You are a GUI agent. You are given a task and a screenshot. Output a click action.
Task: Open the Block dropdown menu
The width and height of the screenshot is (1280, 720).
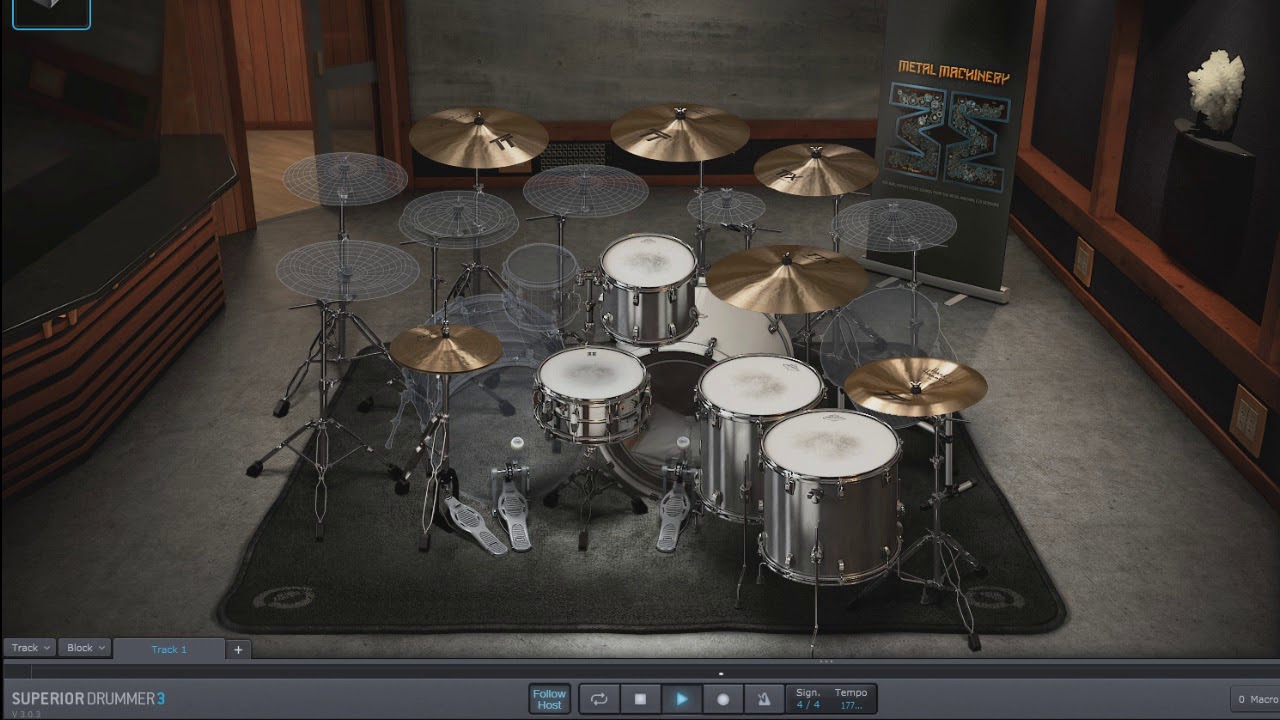85,648
